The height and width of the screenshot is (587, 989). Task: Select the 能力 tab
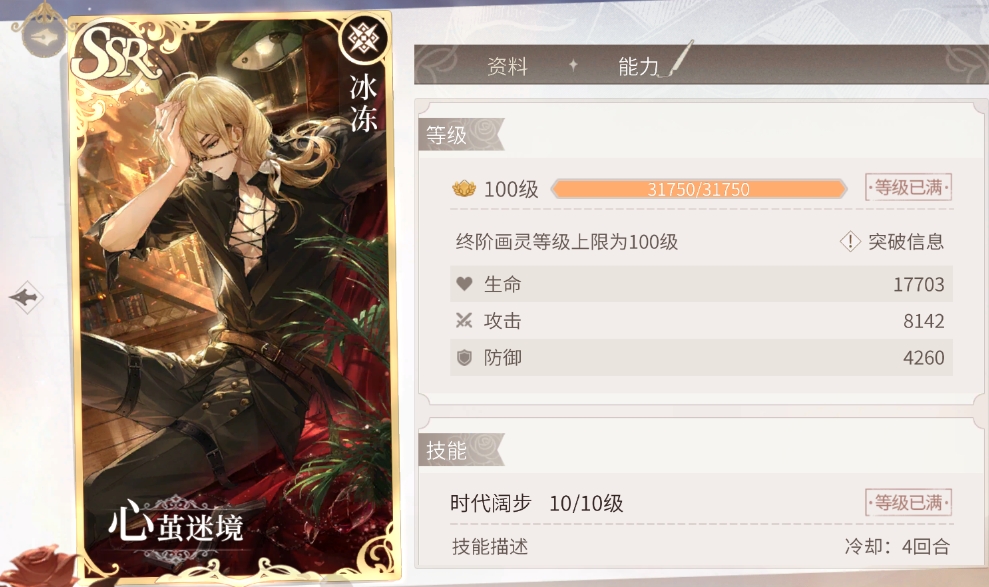(x=638, y=66)
